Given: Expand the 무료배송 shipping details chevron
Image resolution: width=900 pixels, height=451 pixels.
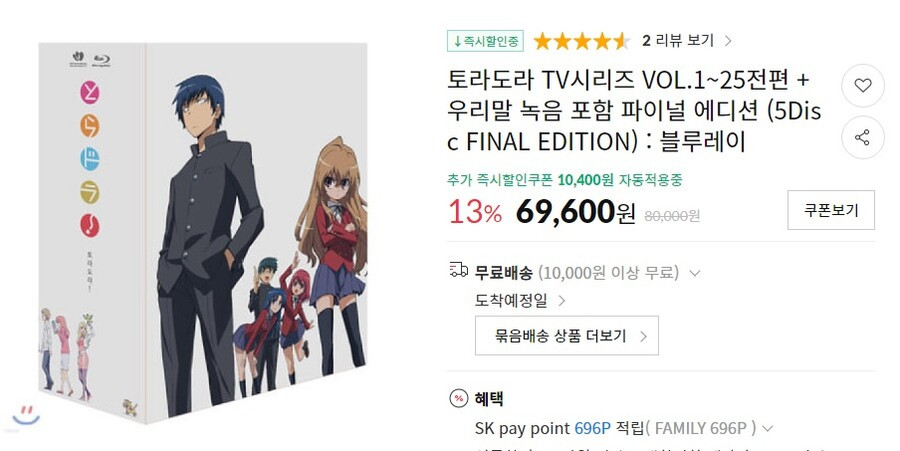Looking at the screenshot, I should (695, 273).
